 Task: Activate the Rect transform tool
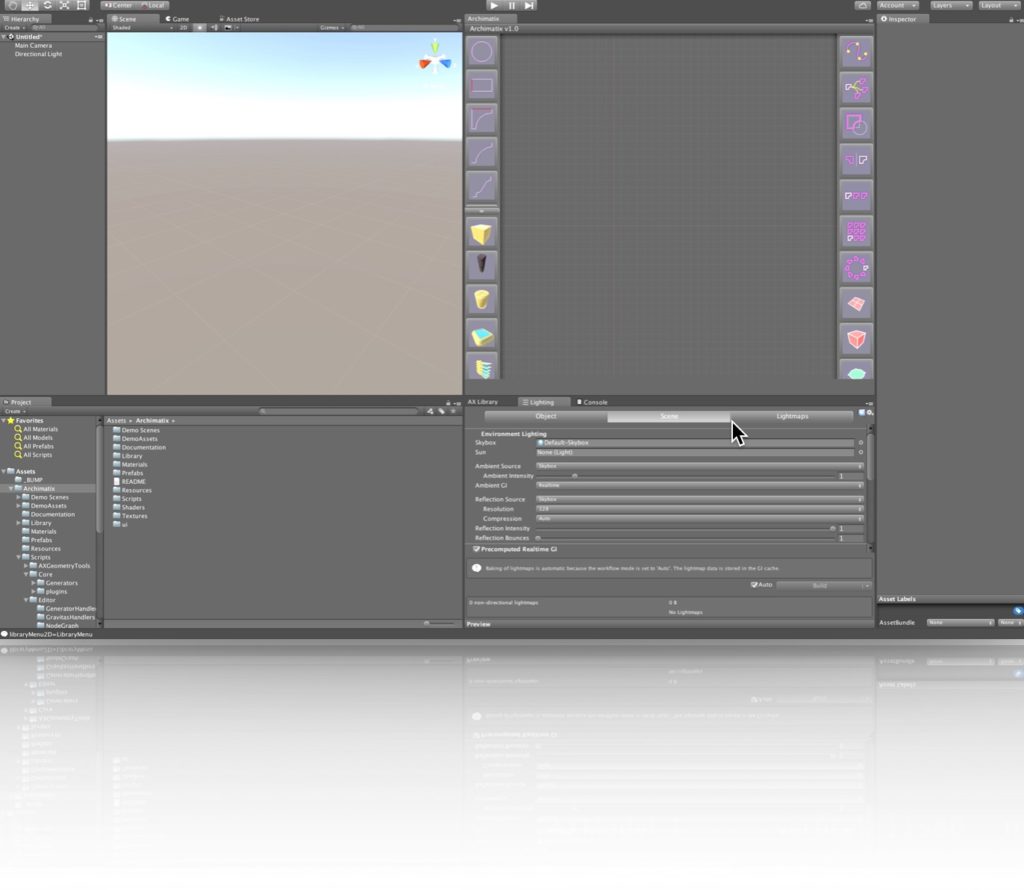[82, 5]
